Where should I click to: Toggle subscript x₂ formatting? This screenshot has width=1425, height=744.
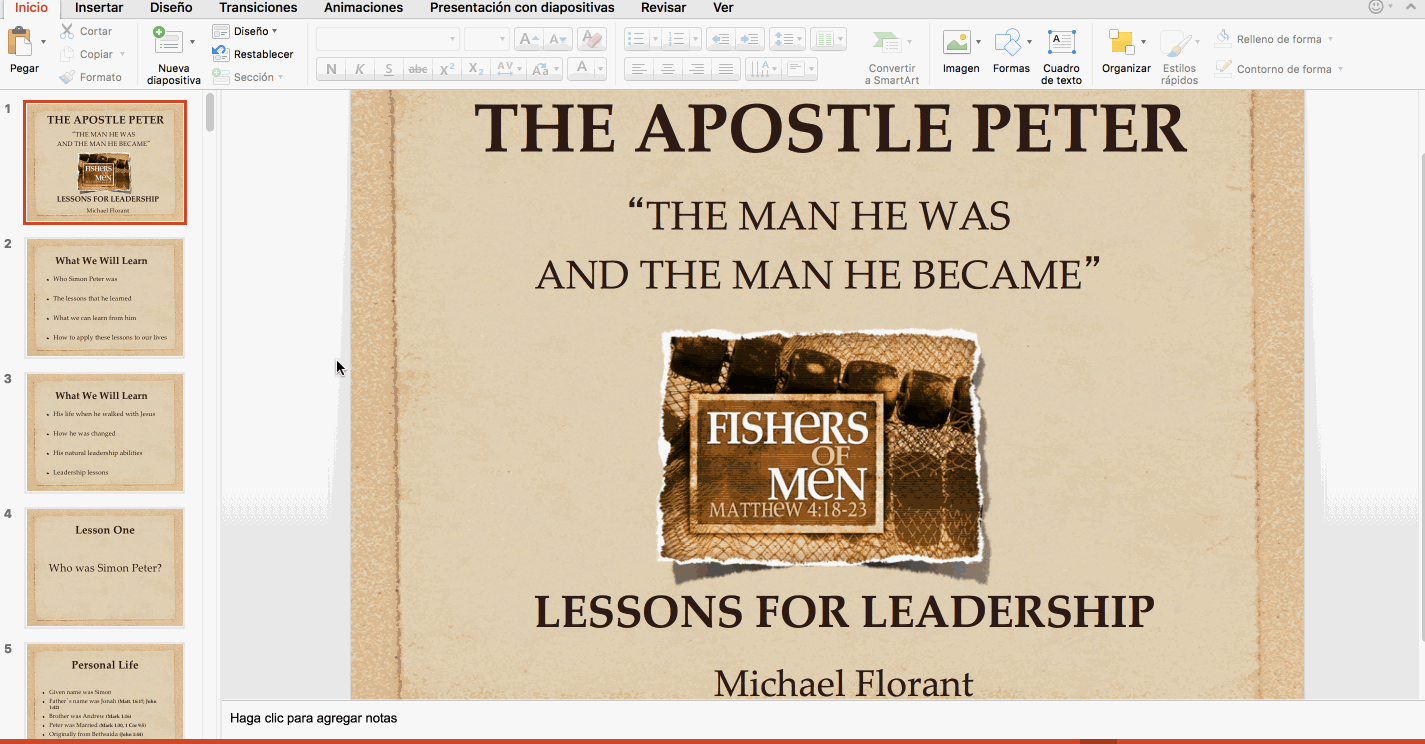(x=476, y=69)
